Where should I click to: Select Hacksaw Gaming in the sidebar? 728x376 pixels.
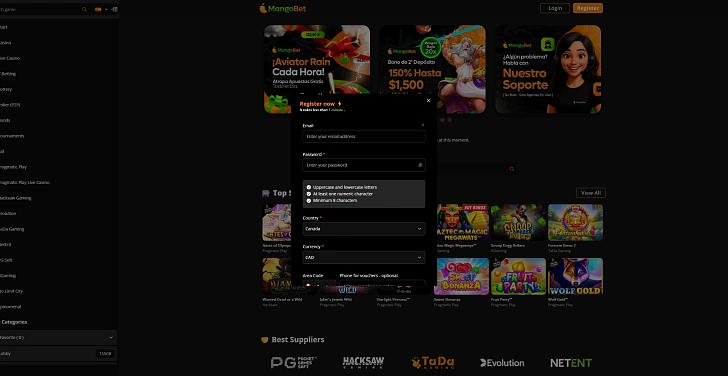pos(16,198)
